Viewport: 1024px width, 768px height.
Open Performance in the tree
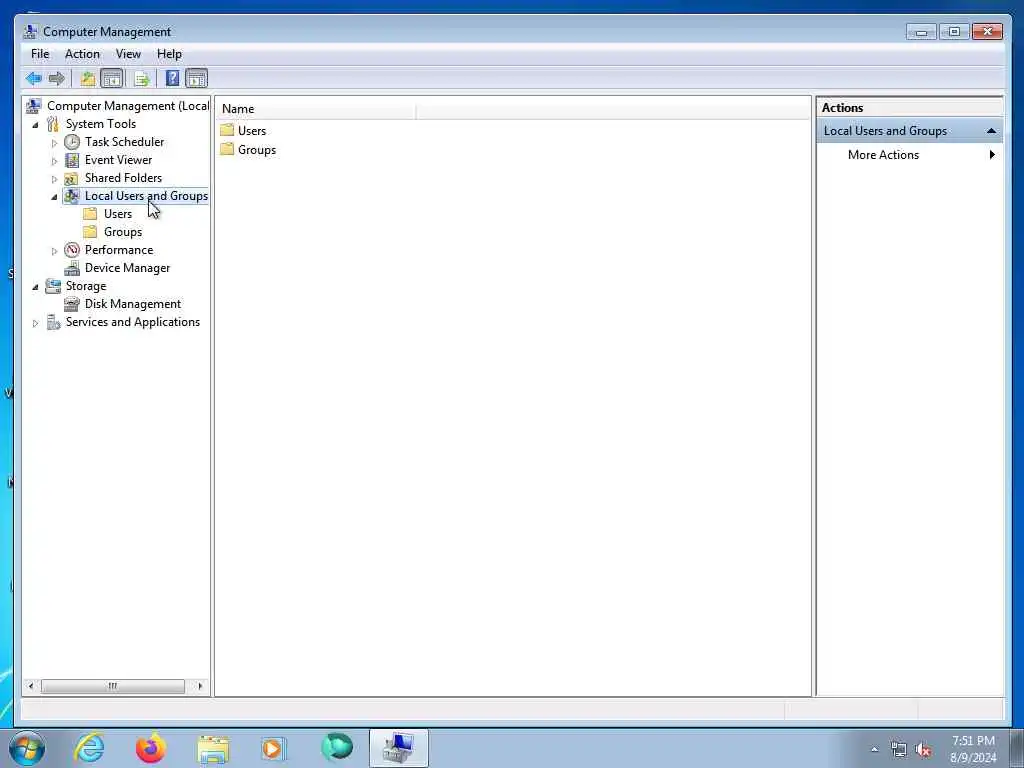(x=119, y=250)
